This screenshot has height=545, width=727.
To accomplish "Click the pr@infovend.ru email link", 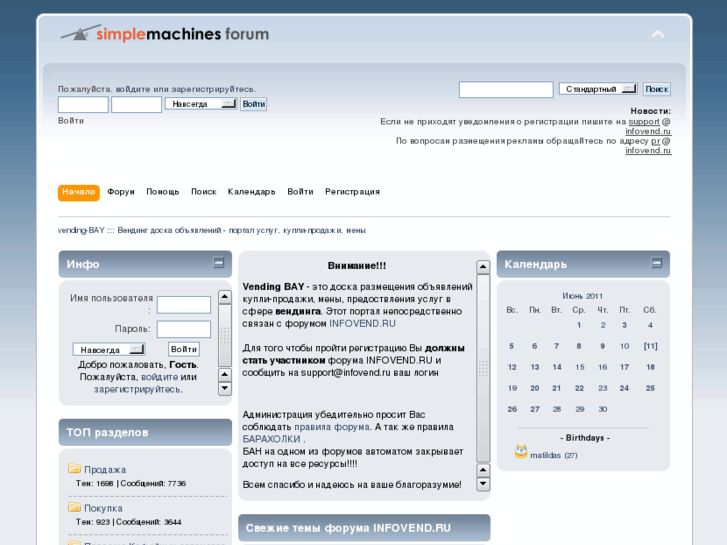I will tap(648, 145).
